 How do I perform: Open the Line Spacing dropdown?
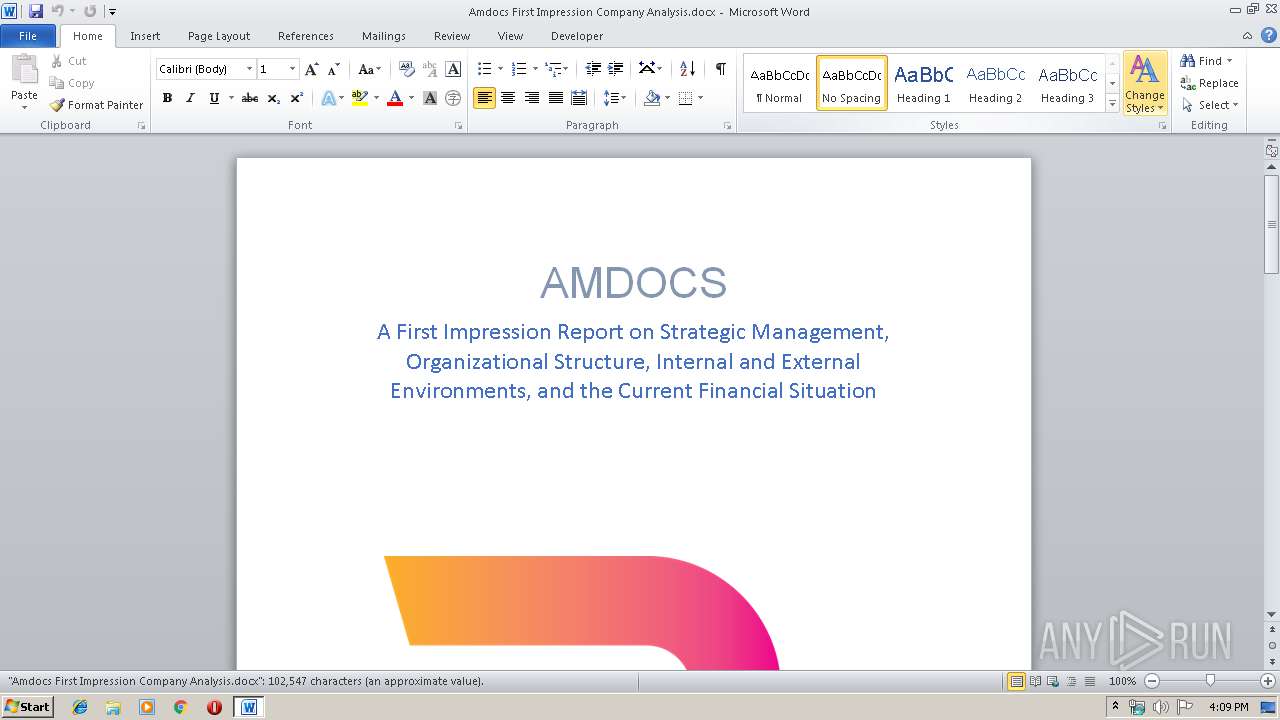point(615,98)
